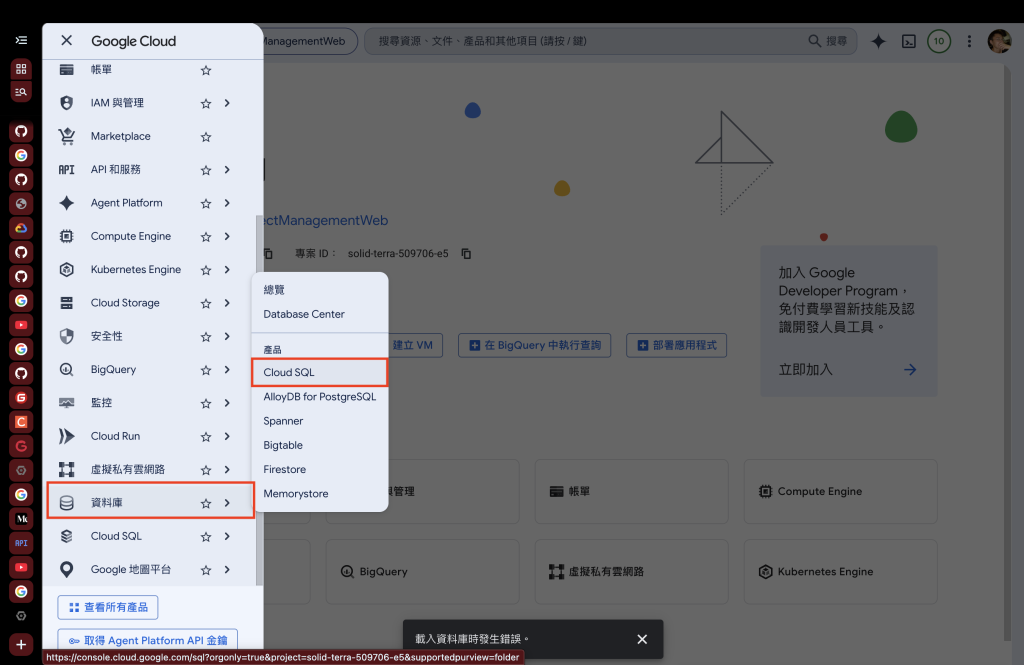Expand Kubernetes Engine submenu chevron
Screen dimensions: 1024x665
(227, 270)
